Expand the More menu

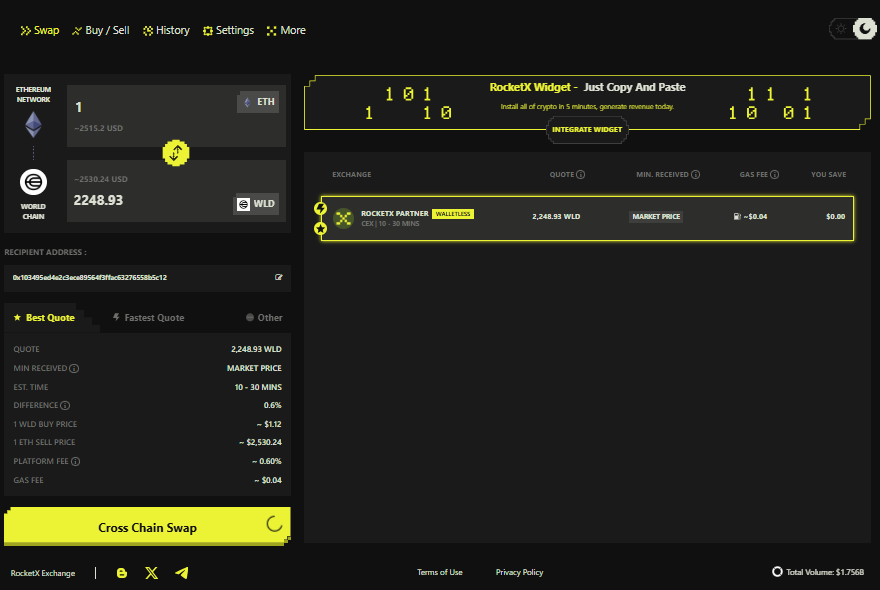click(286, 30)
